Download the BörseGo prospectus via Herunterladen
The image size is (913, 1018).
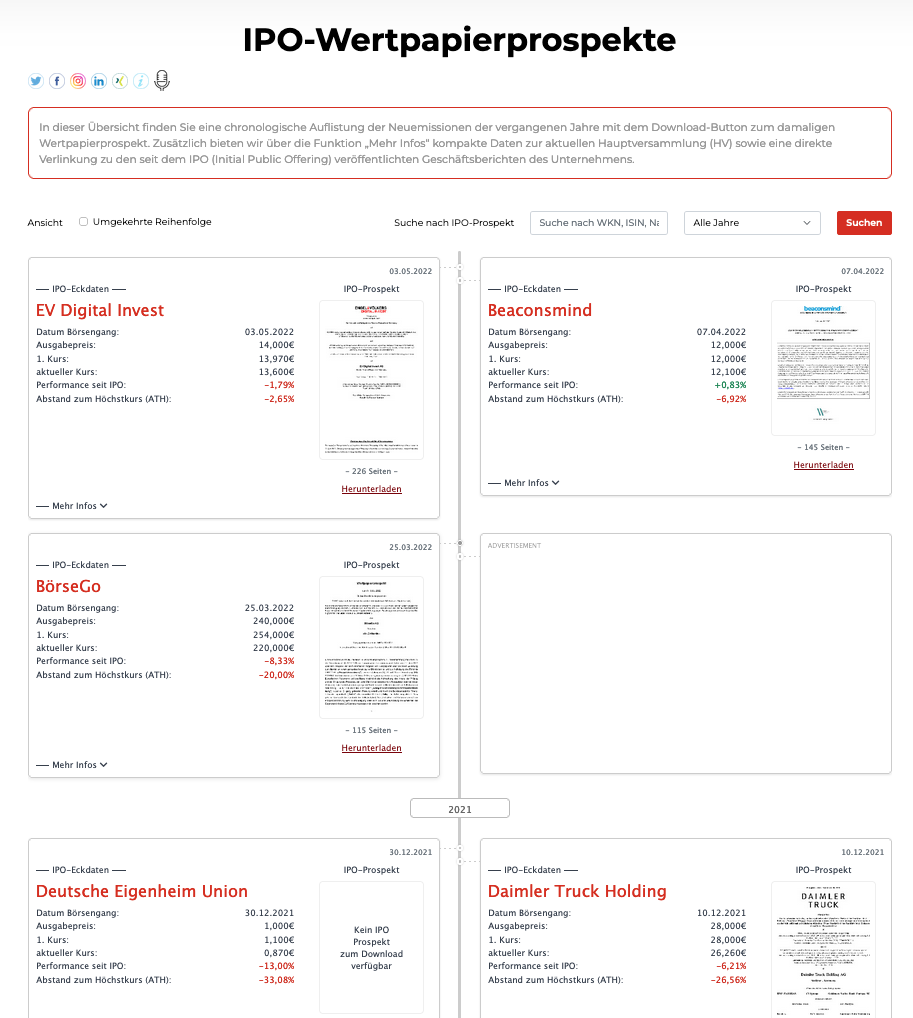371,748
